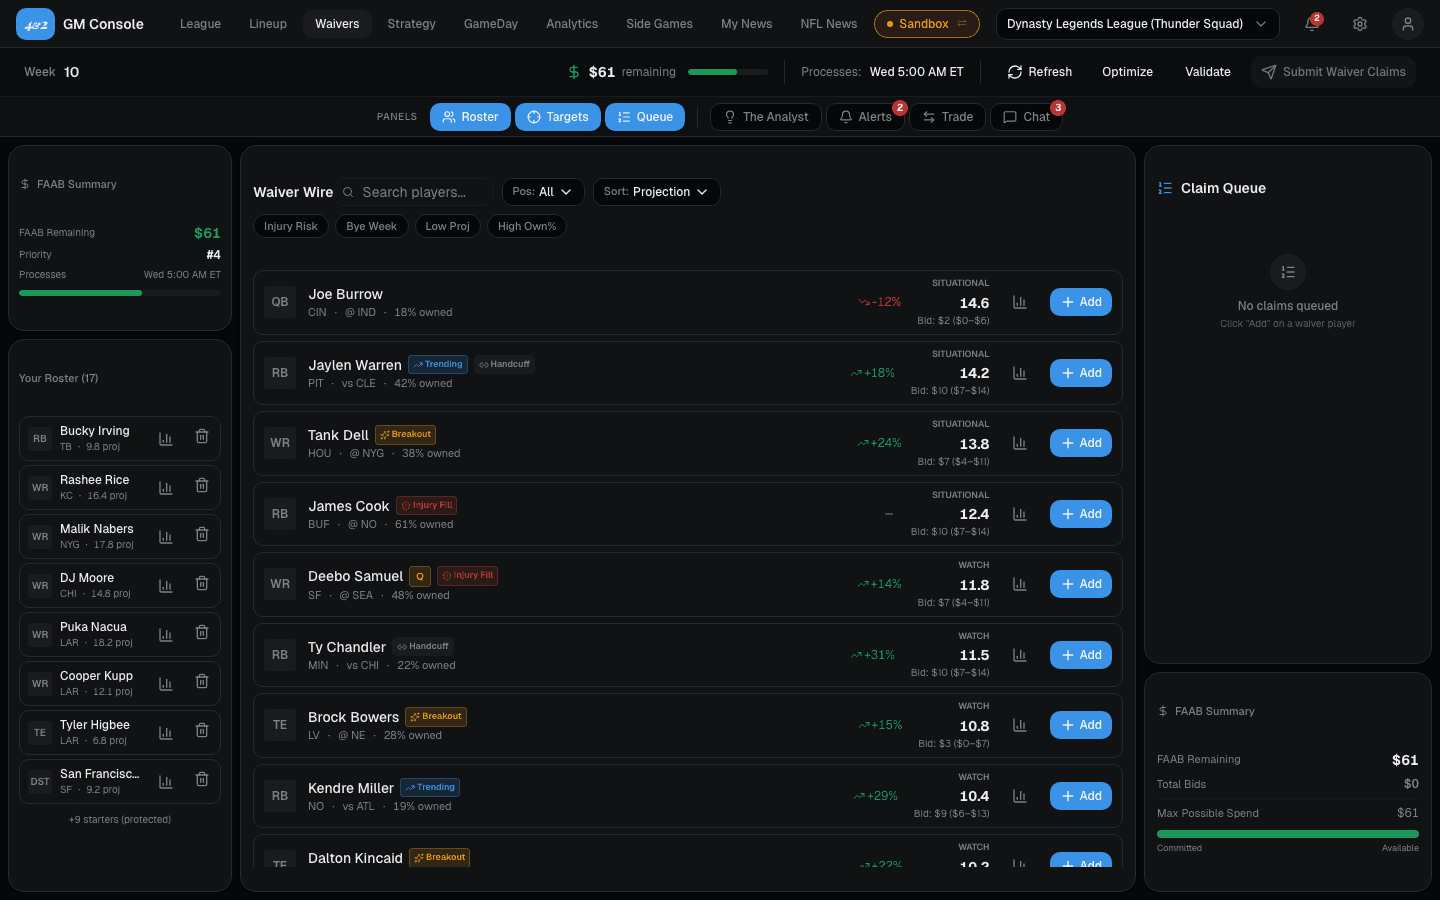Toggle the Roster panel

coord(470,117)
